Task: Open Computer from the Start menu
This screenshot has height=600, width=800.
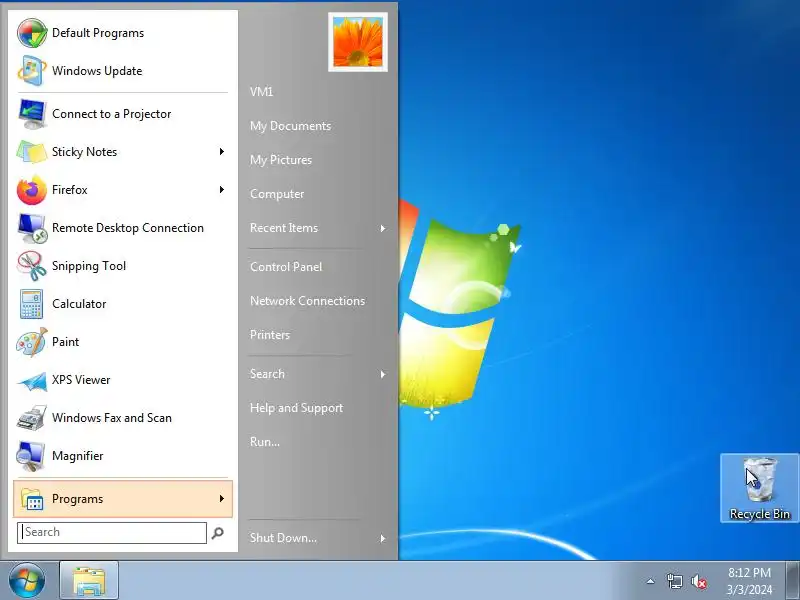Action: [277, 194]
